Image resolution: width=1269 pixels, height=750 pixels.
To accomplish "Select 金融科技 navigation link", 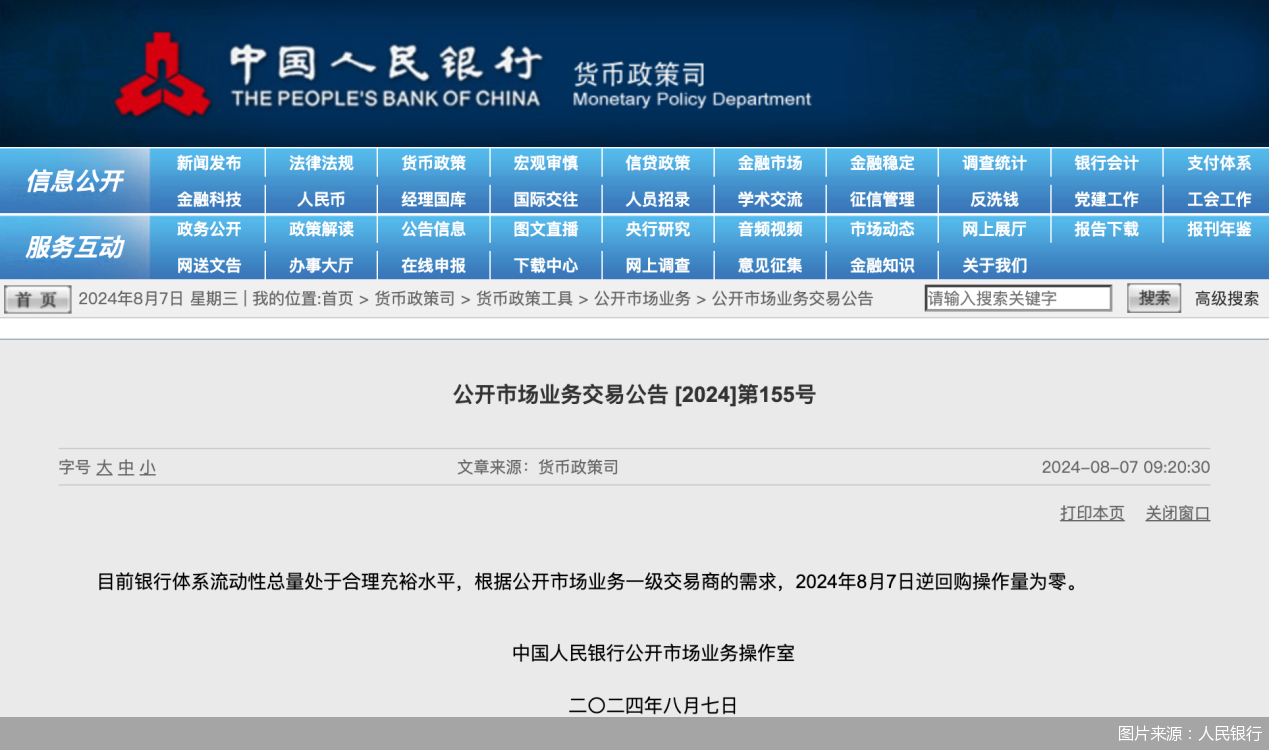I will point(209,199).
